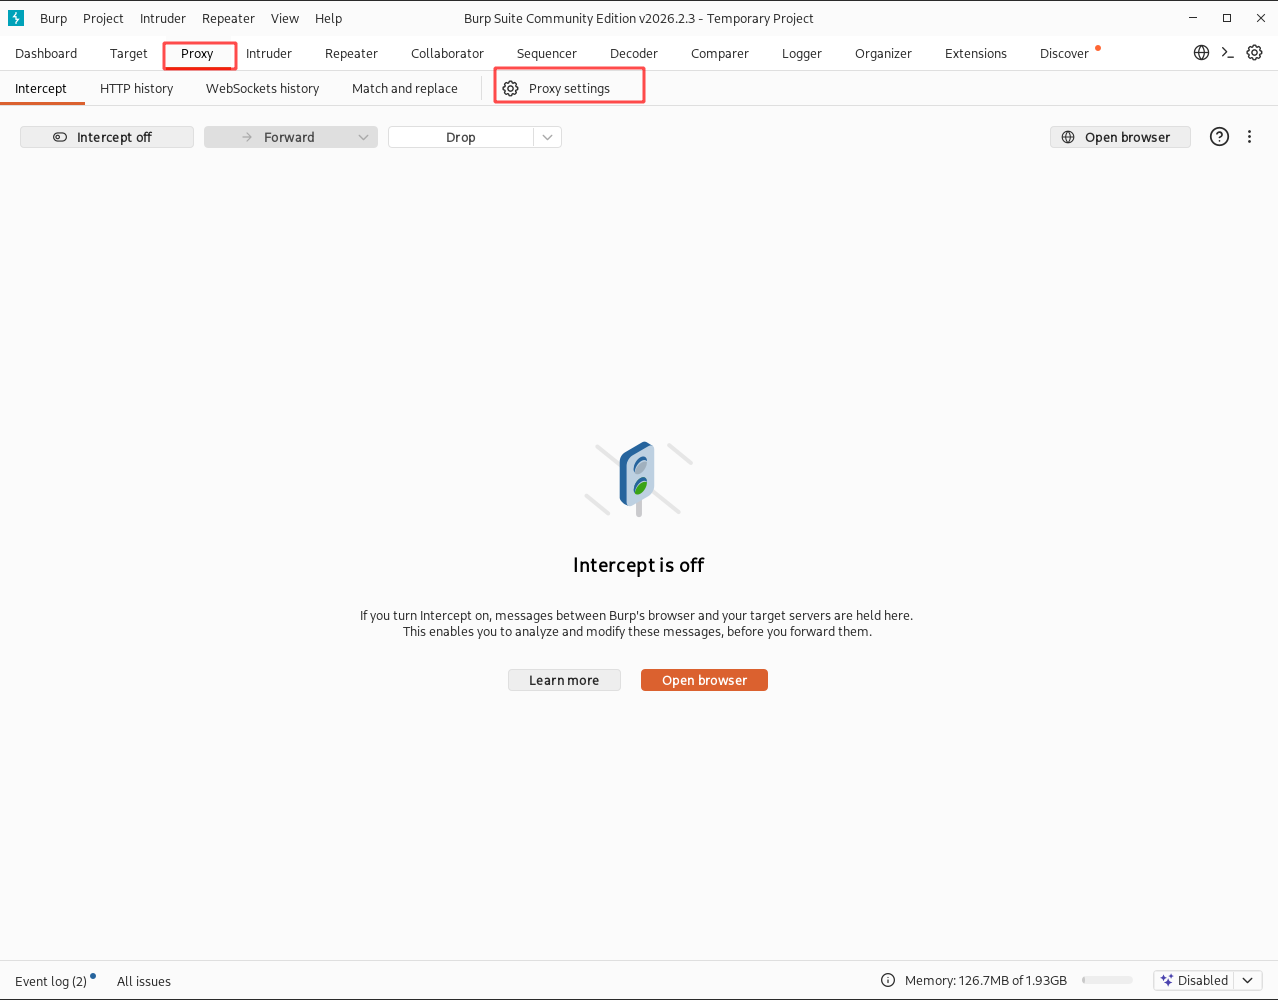Toggle the Intercept off switch
The height and width of the screenshot is (1000, 1278).
point(107,137)
